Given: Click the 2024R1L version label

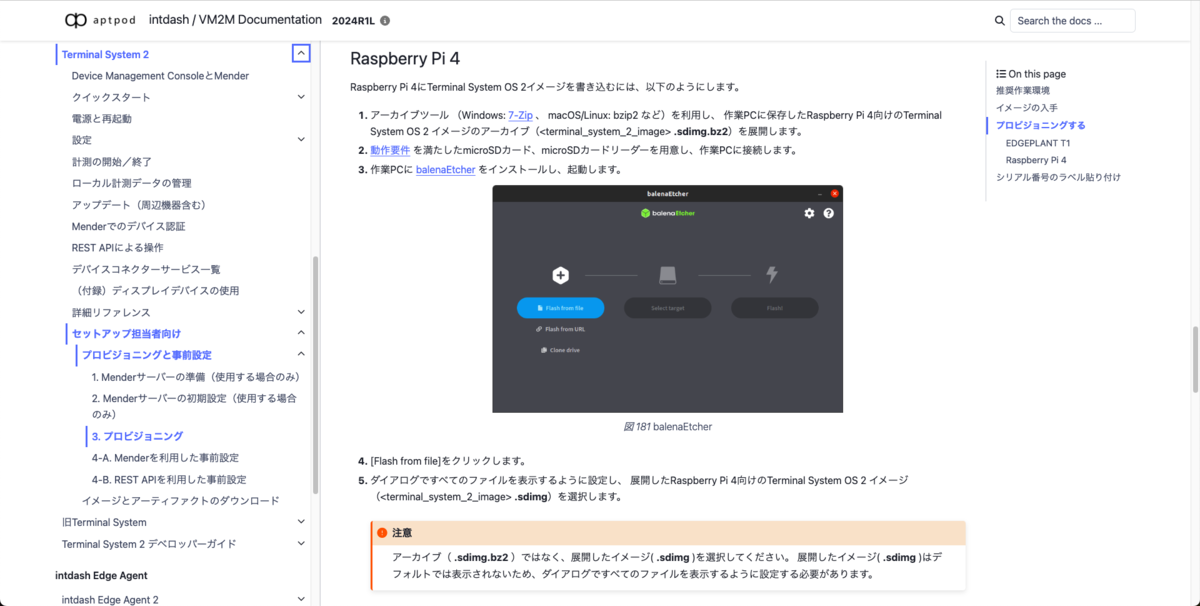Looking at the screenshot, I should pos(351,20).
